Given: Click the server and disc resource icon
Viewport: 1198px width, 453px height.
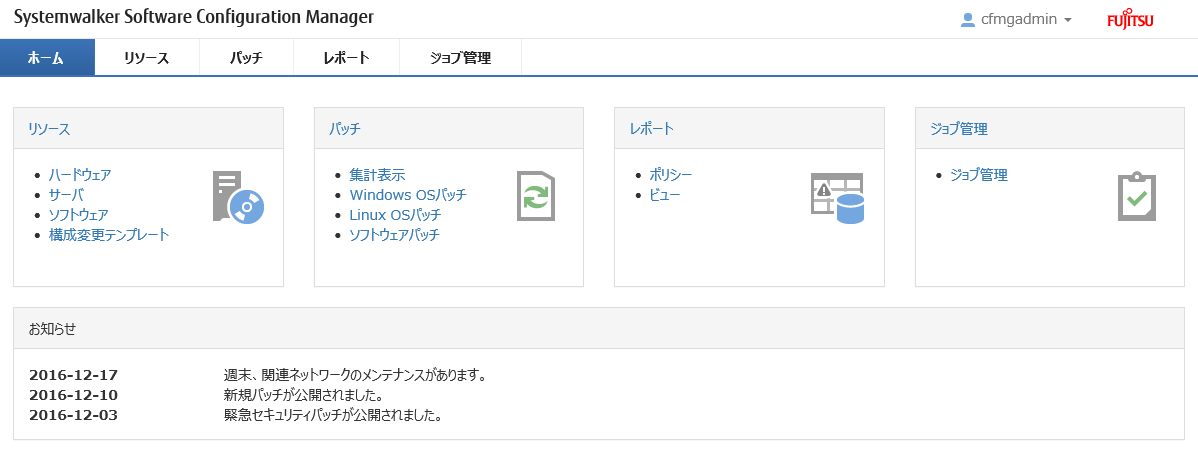Looking at the screenshot, I should point(238,197).
